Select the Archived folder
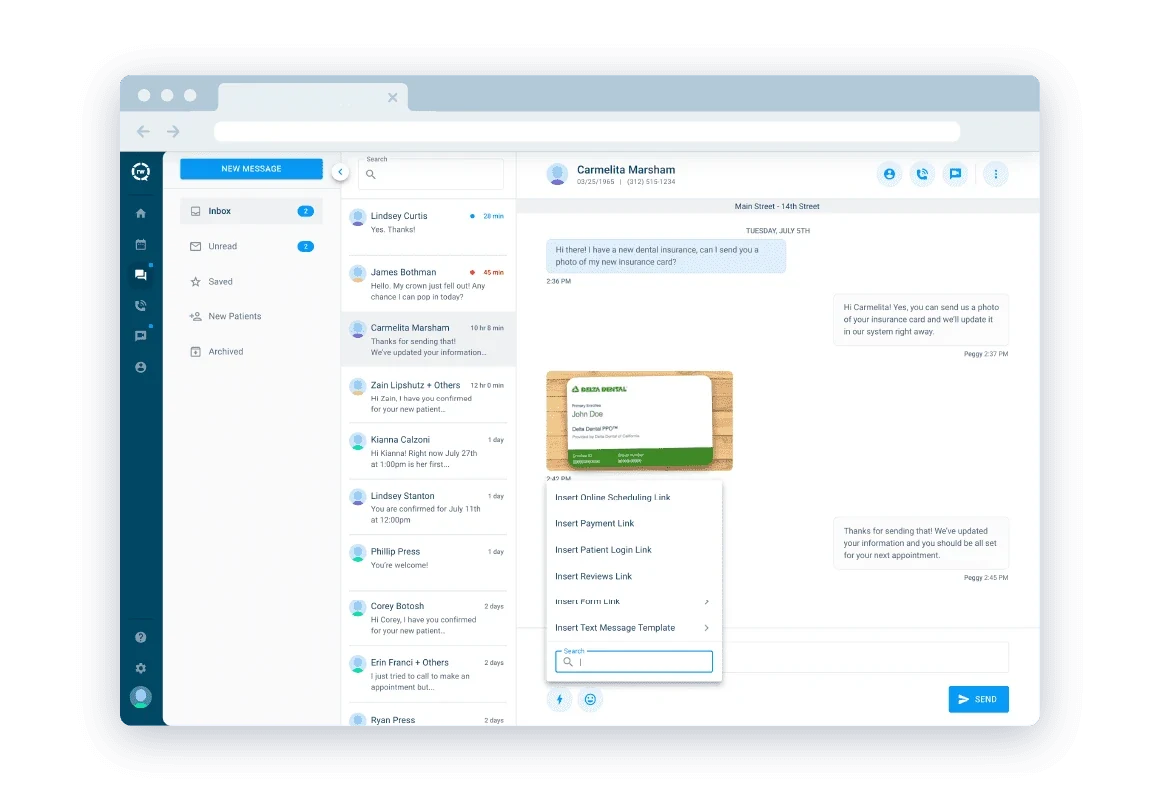This screenshot has height=801, width=1160. click(x=252, y=352)
